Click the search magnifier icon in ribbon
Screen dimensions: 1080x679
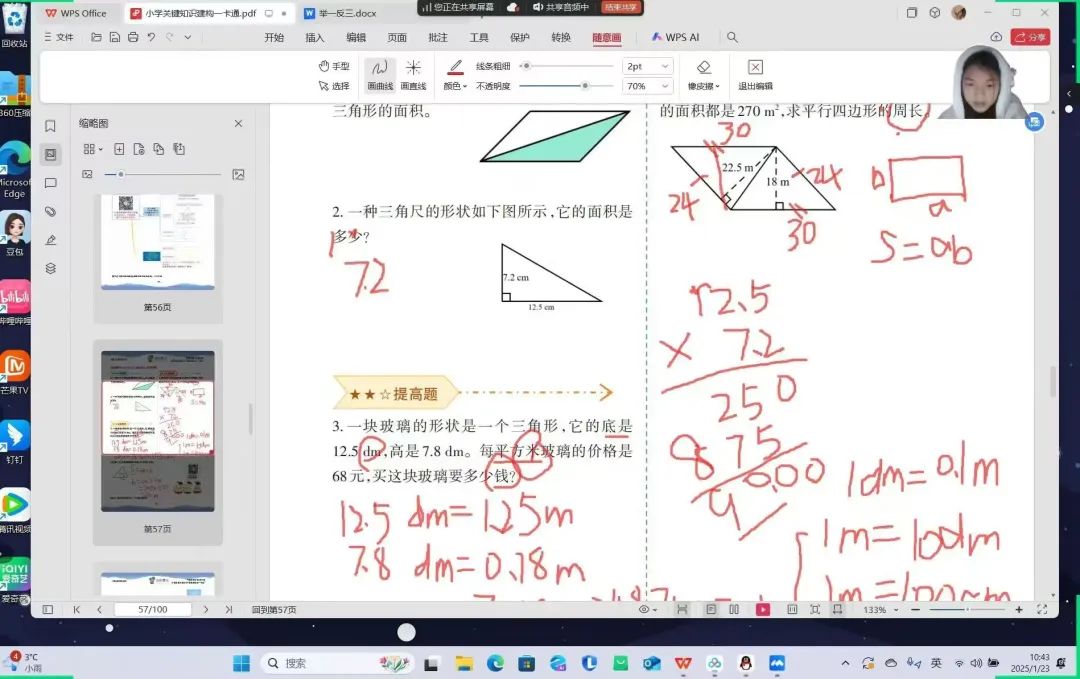[732, 38]
